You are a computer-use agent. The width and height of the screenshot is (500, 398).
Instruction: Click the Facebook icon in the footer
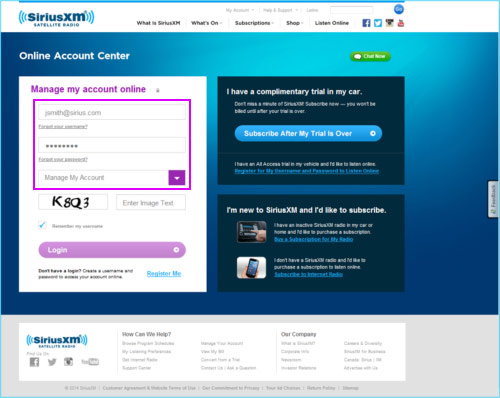34,362
